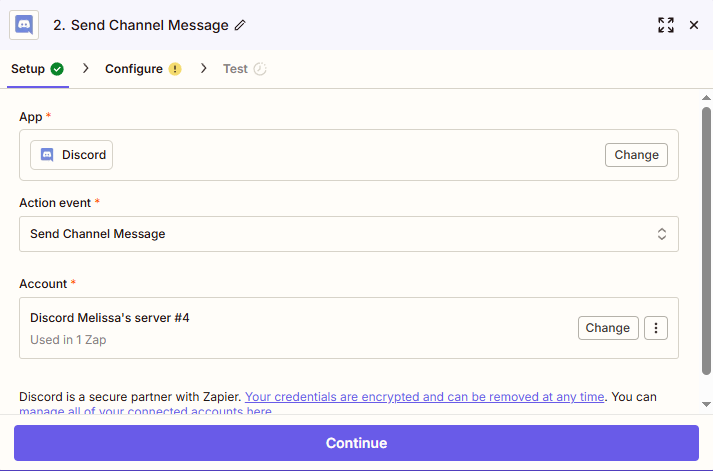Click scrollbar down arrow
Image resolution: width=713 pixels, height=471 pixels.
coord(706,404)
